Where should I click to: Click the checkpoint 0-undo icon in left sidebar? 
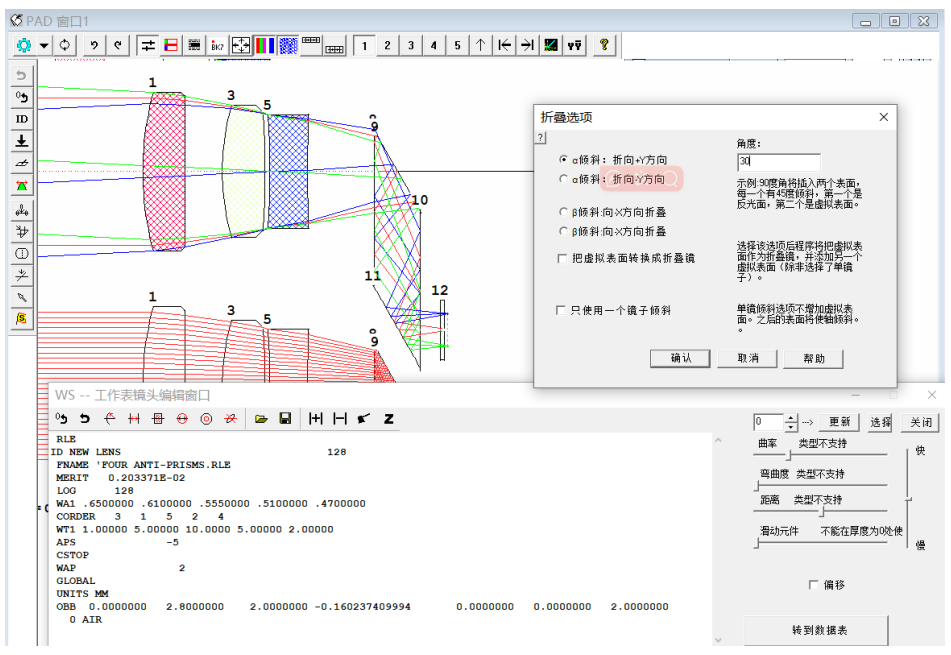coord(22,97)
